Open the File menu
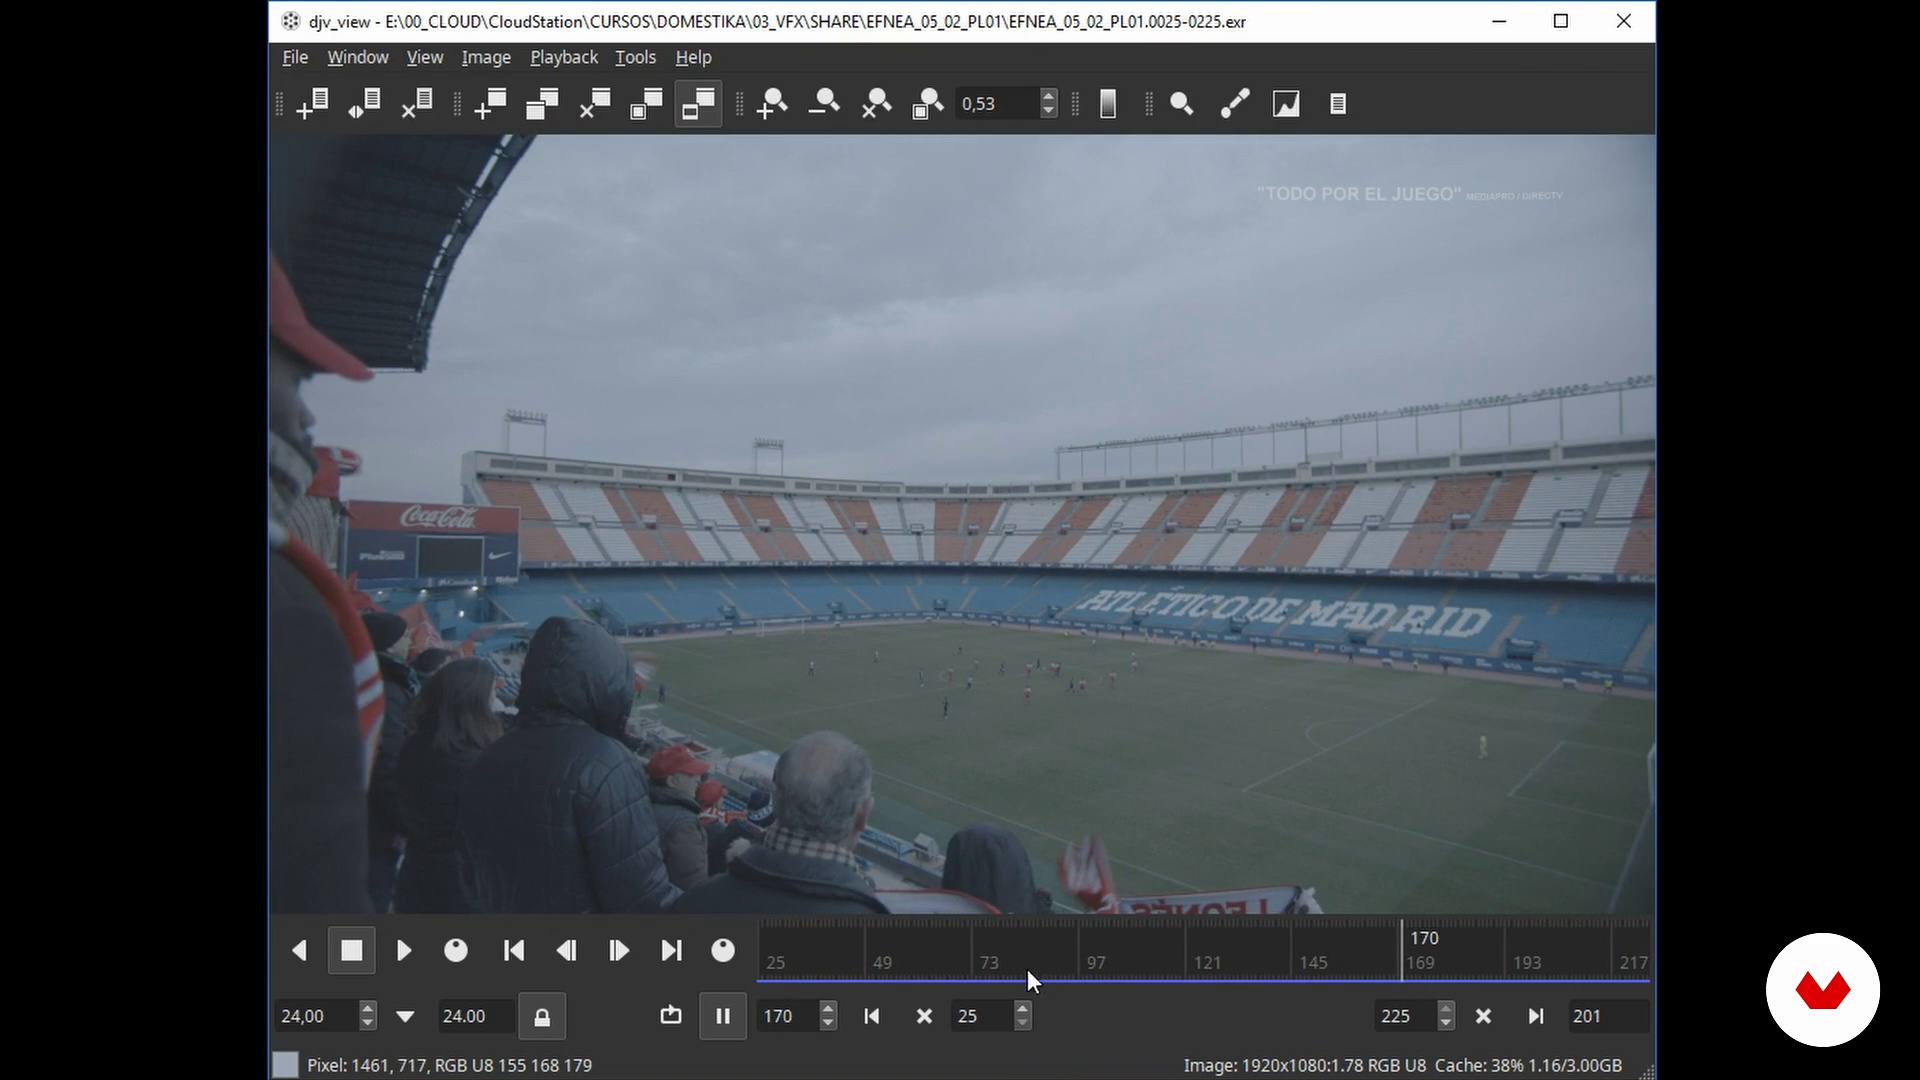Screen dimensions: 1920x1080 (x=295, y=58)
